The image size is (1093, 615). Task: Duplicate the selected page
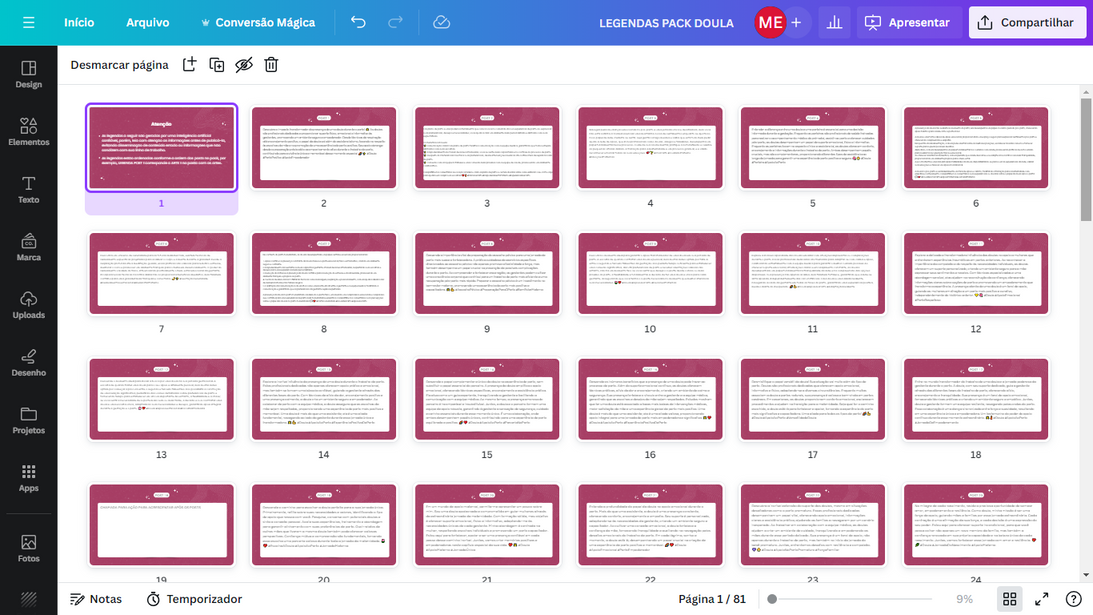(216, 65)
